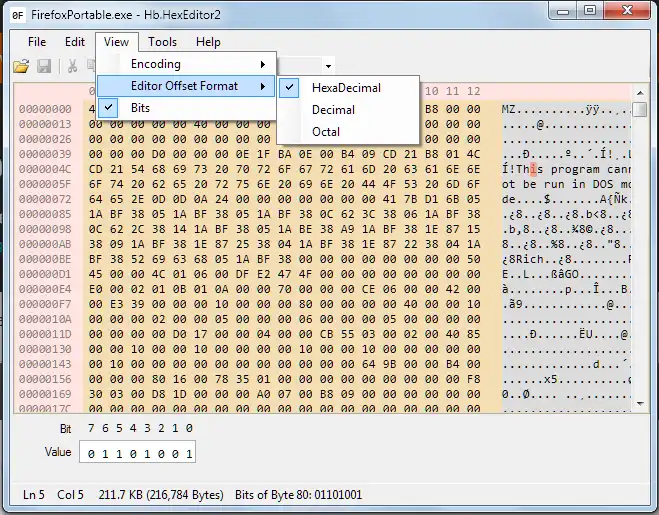The width and height of the screenshot is (659, 515).
Task: Click last byte F8 in row 00000156
Action: (x=473, y=379)
